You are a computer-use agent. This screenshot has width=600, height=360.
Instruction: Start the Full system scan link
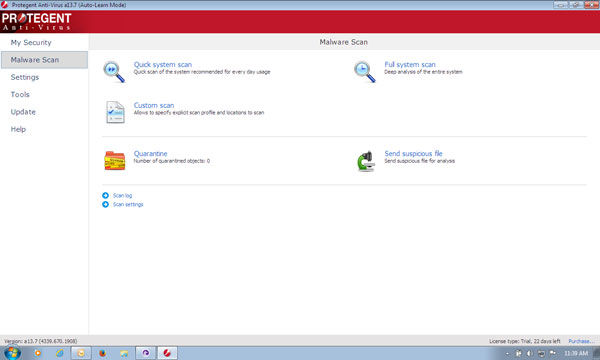[410, 65]
